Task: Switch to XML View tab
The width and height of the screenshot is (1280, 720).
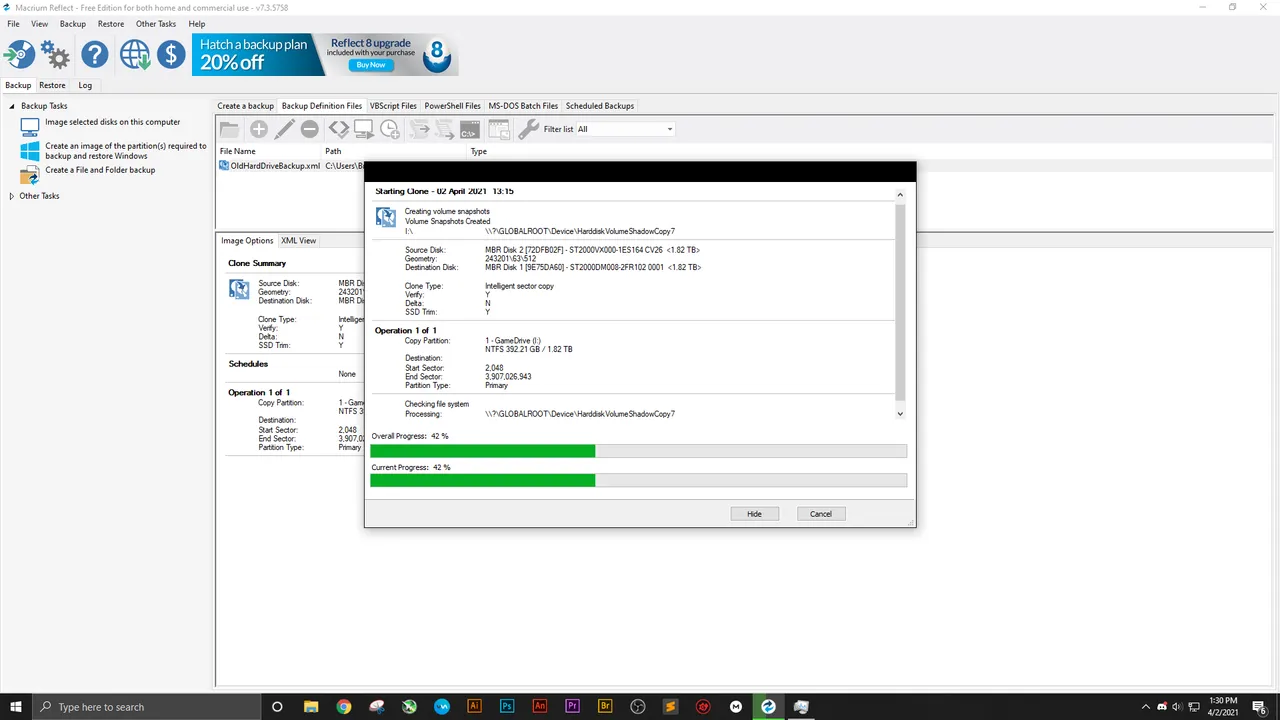Action: 298,240
